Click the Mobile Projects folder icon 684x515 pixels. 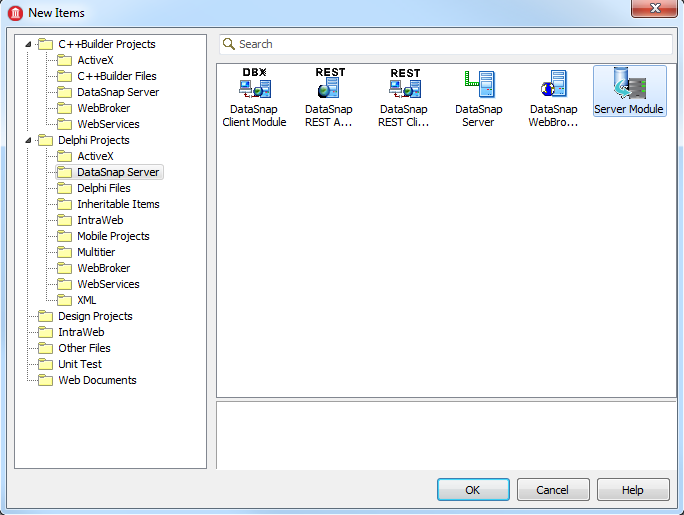(x=64, y=236)
